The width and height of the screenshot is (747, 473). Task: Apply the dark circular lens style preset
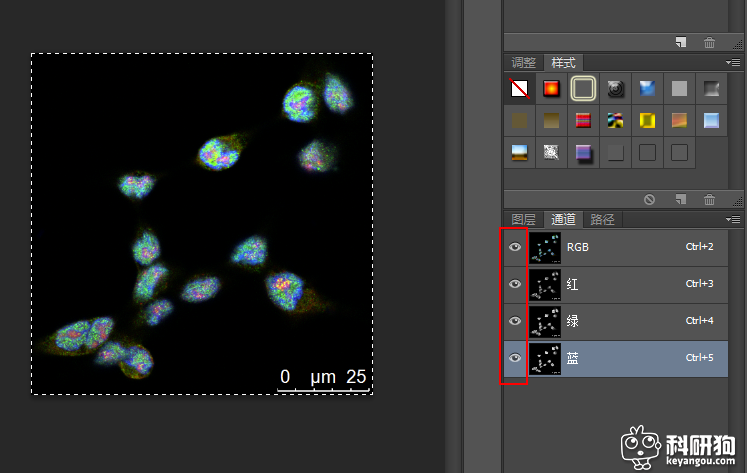pyautogui.click(x=615, y=89)
